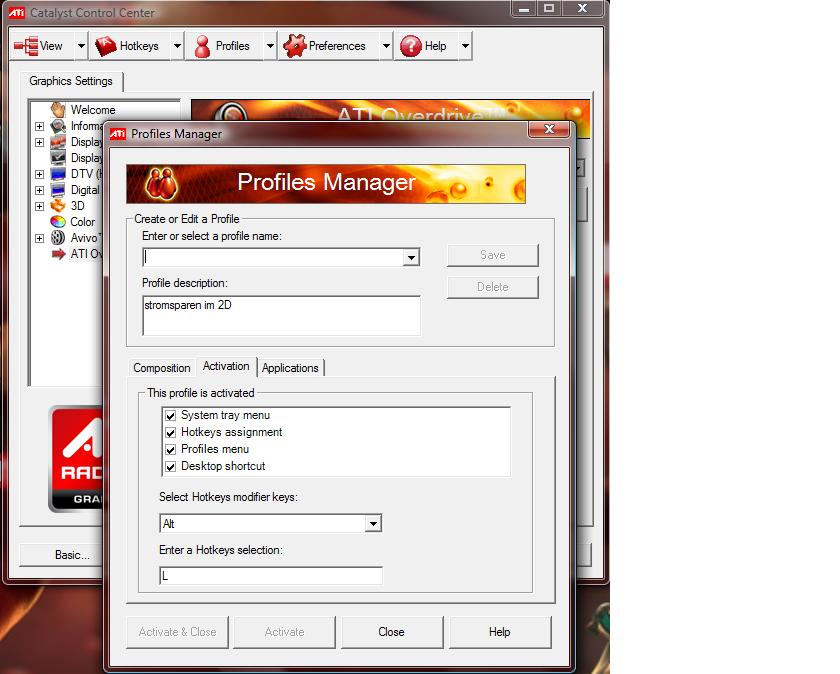Image resolution: width=840 pixels, height=674 pixels.
Task: Click the ATI Overdrive red arrow icon
Action: [58, 254]
